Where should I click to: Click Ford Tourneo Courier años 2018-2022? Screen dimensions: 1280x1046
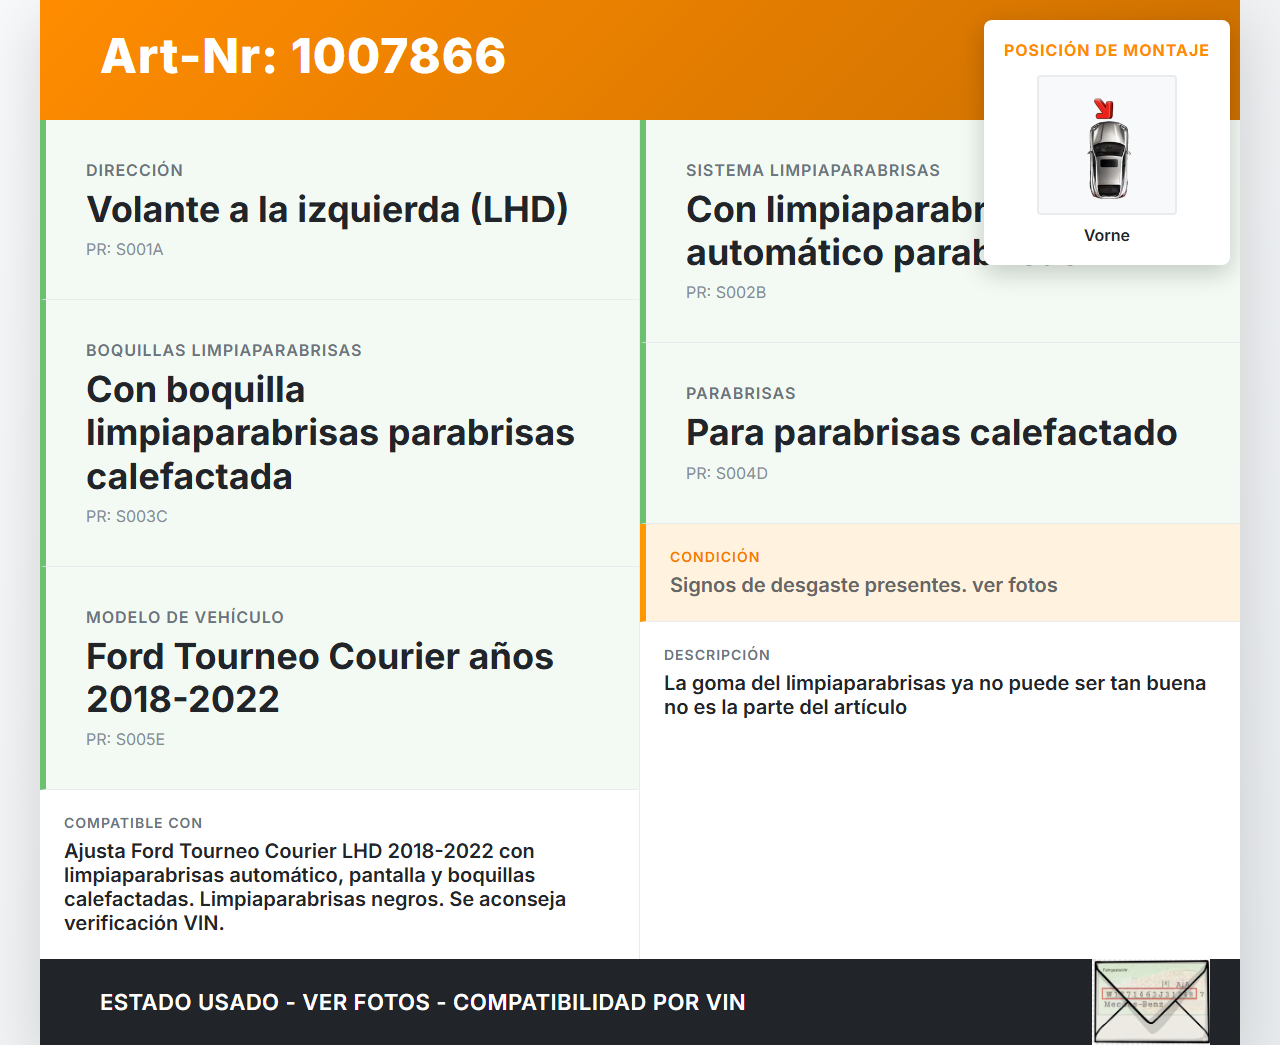coord(320,678)
